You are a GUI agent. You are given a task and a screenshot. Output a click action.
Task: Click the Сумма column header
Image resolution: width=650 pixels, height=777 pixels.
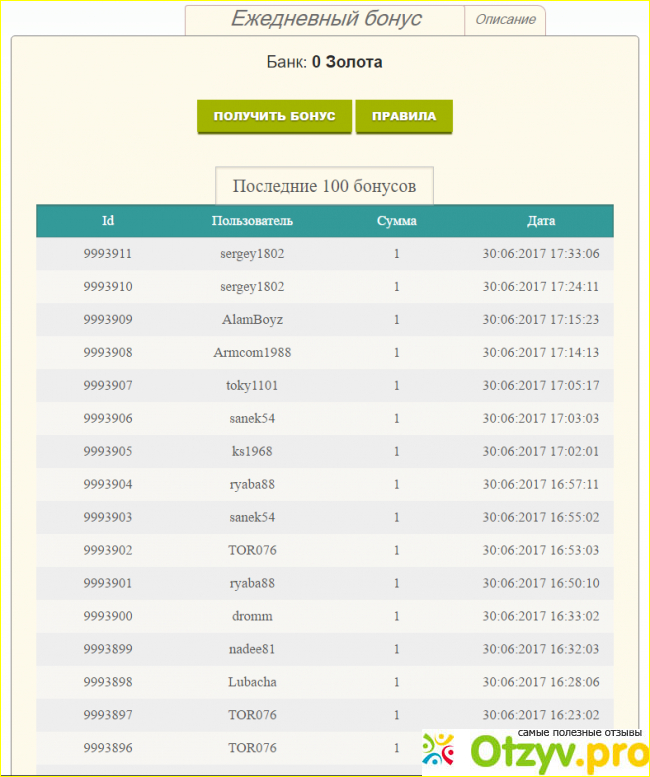(396, 221)
